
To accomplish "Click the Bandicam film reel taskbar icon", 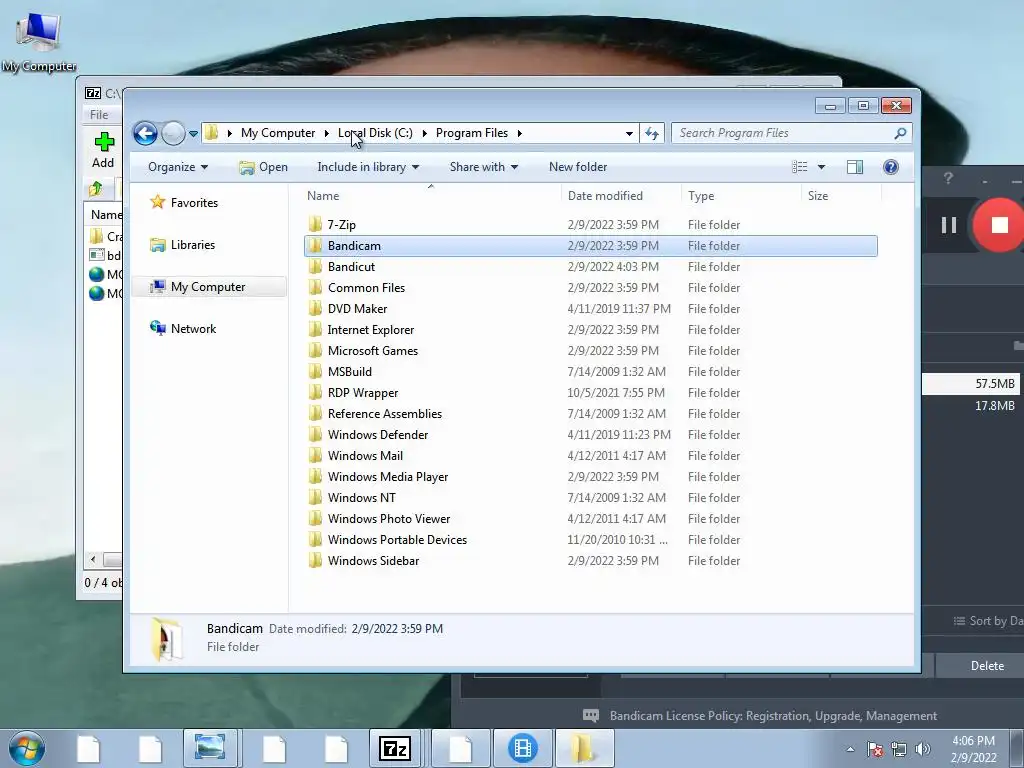I will (x=522, y=748).
